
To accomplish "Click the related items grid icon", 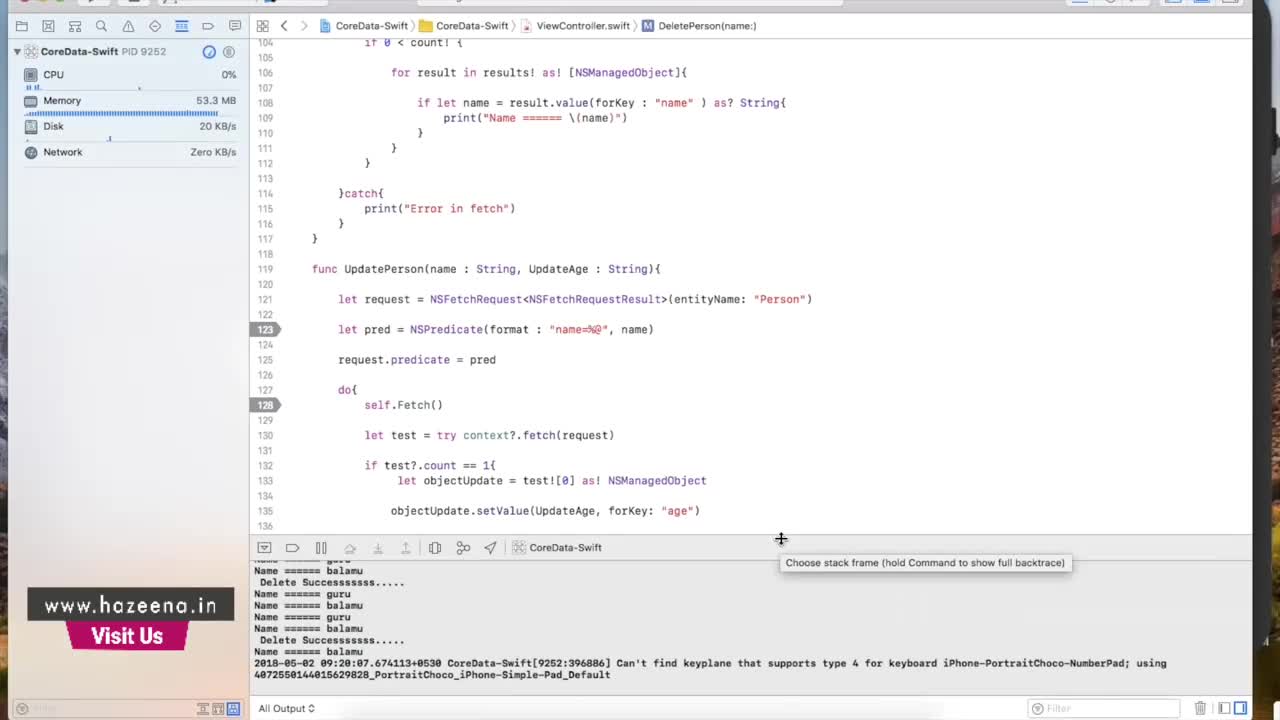I will (262, 26).
